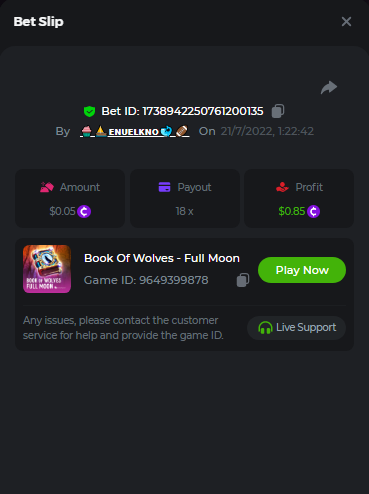Copy the Bet ID to clipboard
The height and width of the screenshot is (494, 369).
tap(278, 111)
